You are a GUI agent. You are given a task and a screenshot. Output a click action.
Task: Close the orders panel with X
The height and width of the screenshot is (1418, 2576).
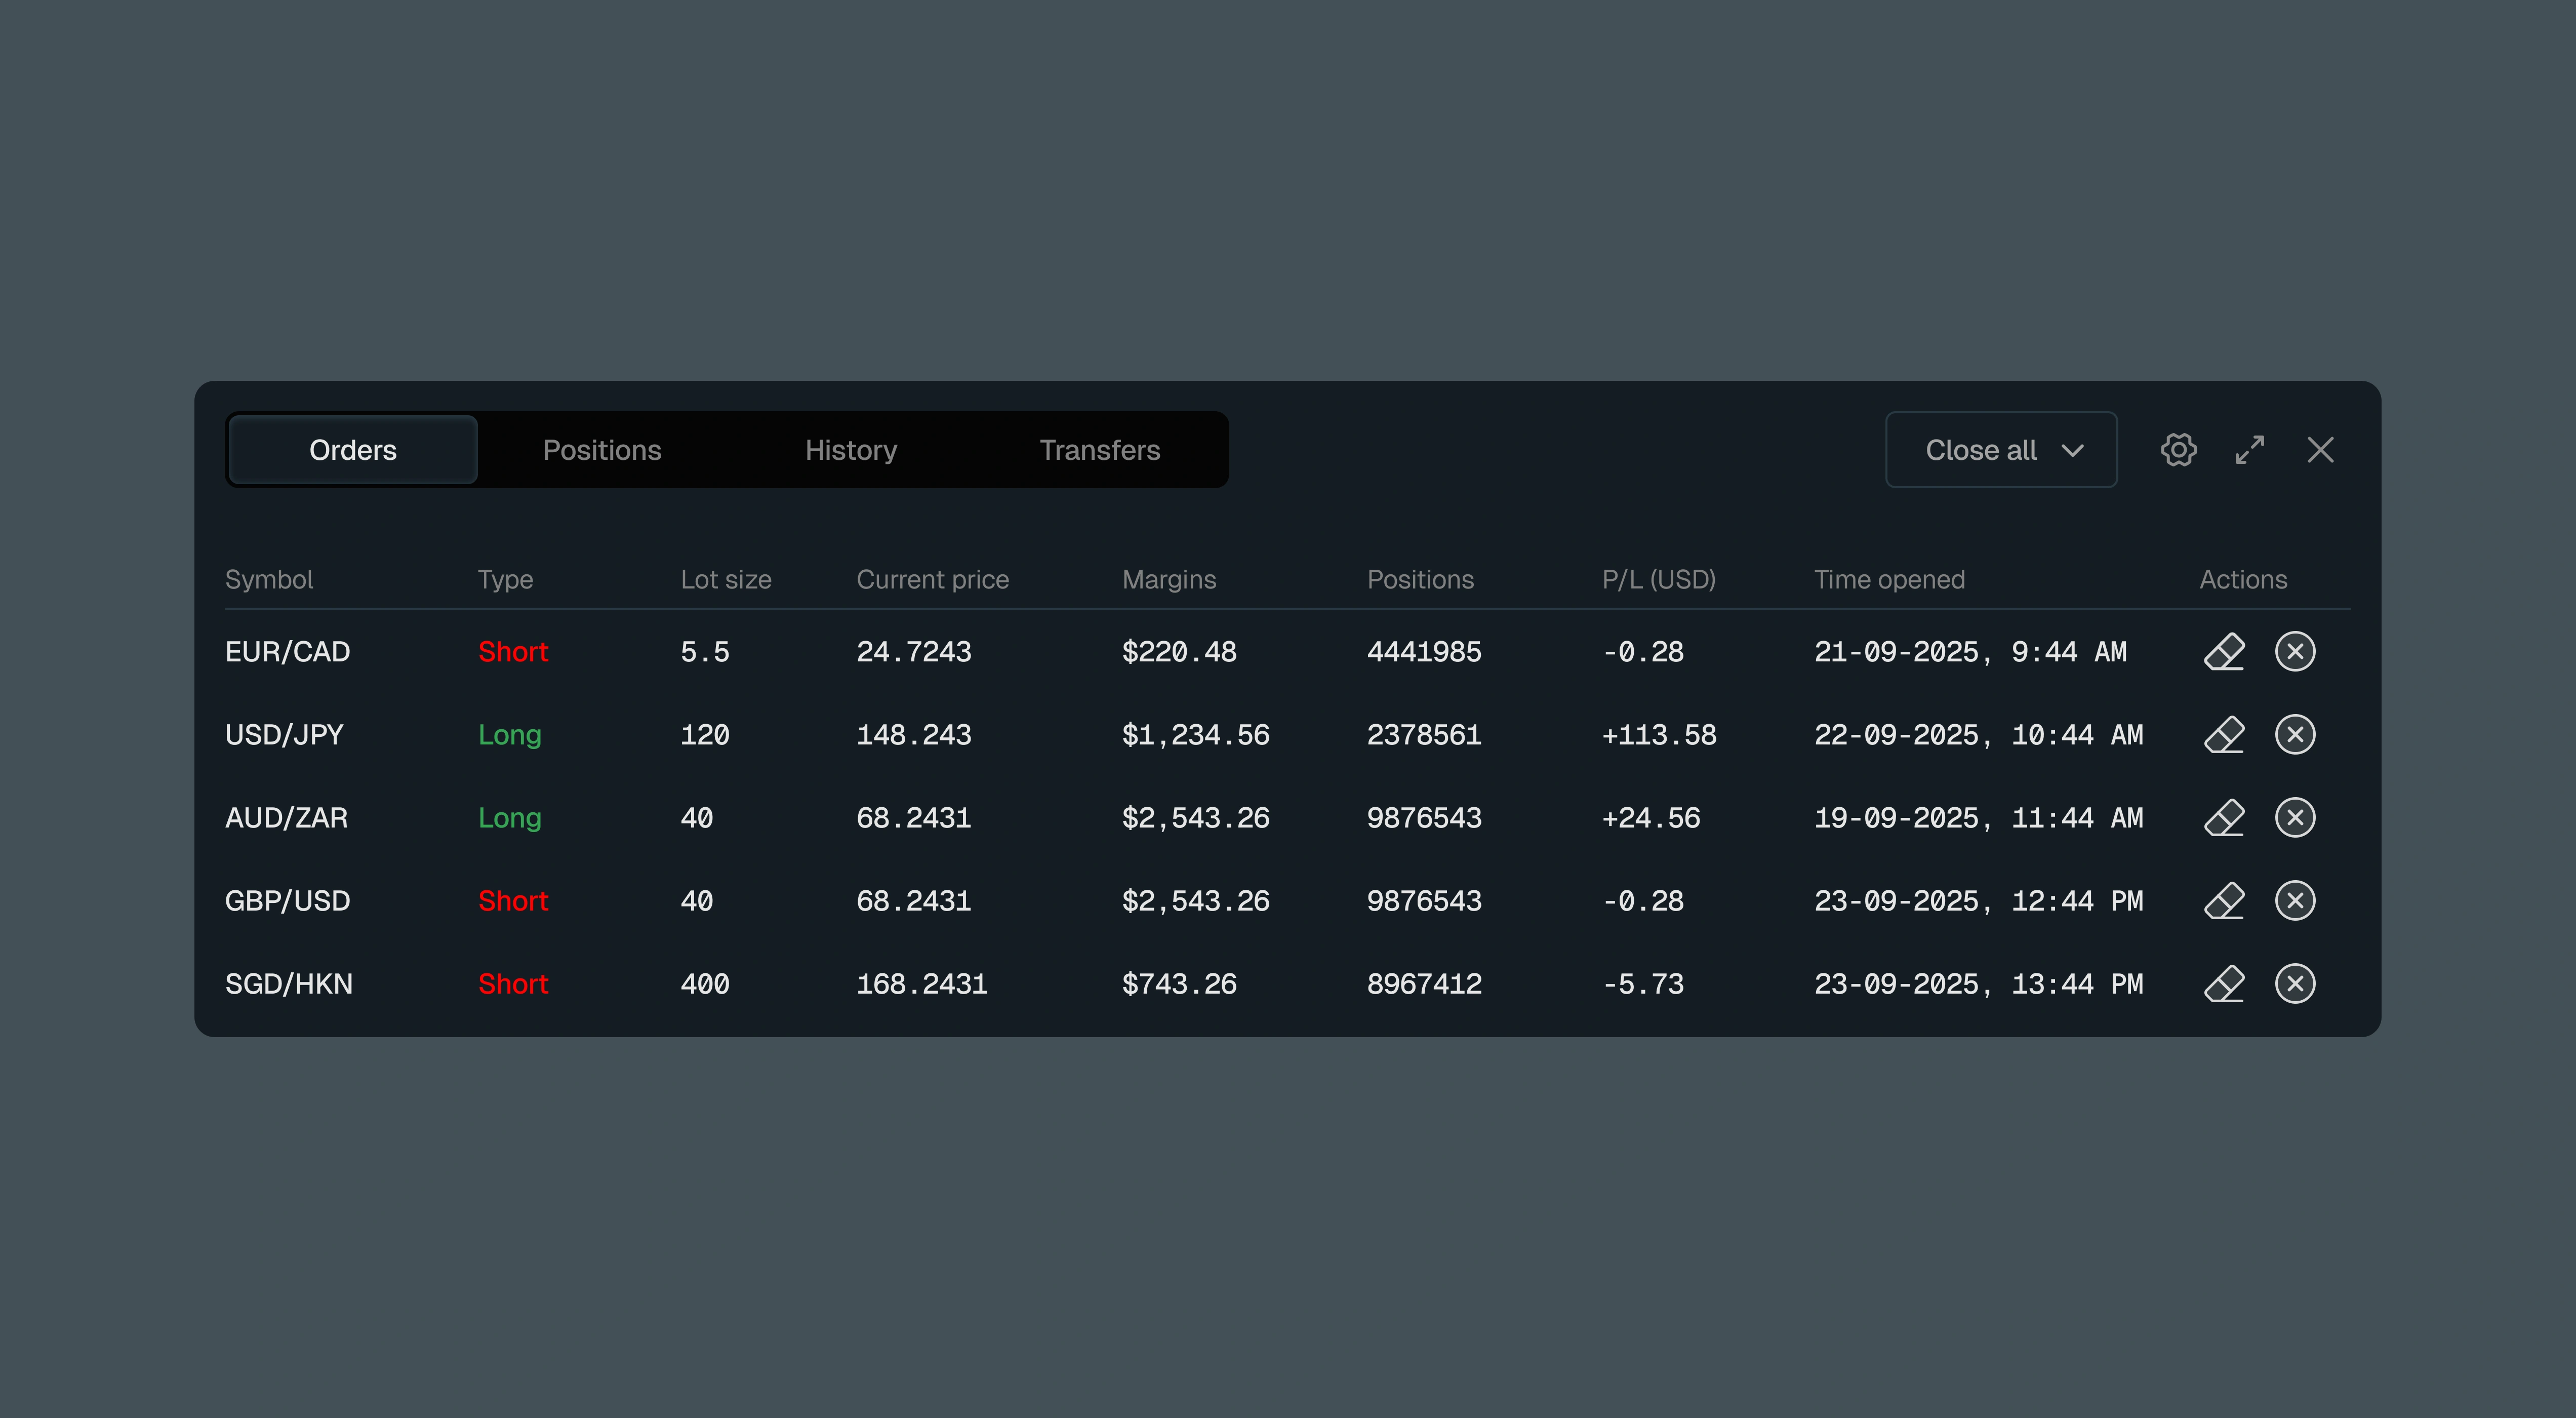pos(2320,450)
